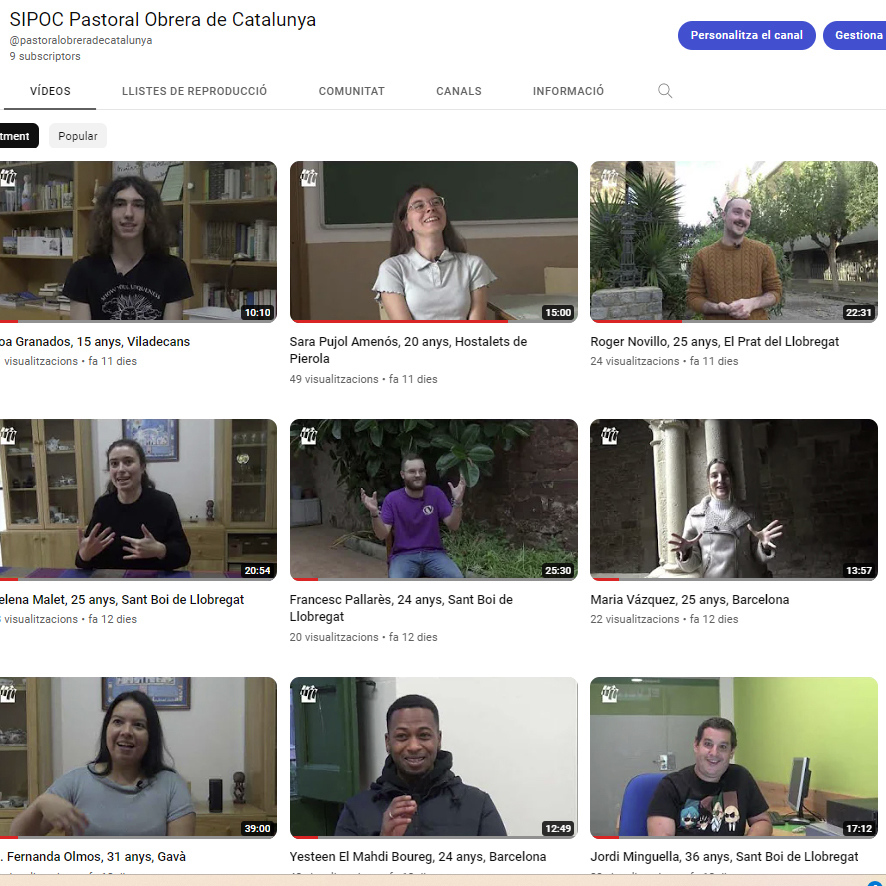This screenshot has height=886, width=886.
Task: Select the Vídeos tab
Action: 50,91
